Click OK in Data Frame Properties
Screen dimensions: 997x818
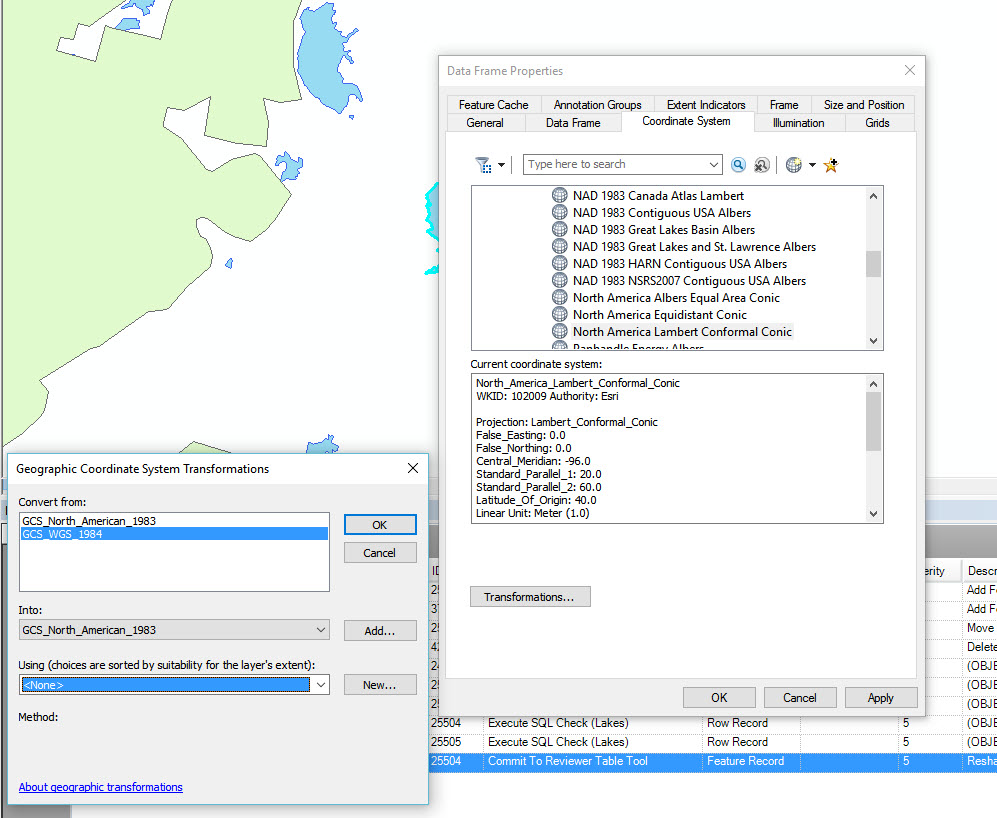coord(719,698)
